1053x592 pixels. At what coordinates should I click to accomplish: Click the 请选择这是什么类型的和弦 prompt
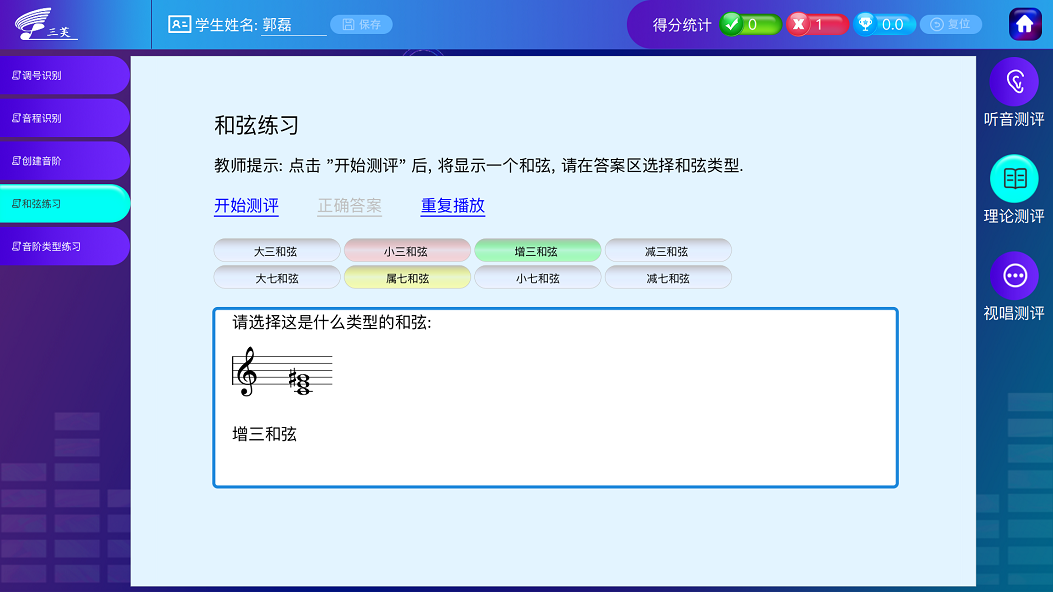coord(332,323)
